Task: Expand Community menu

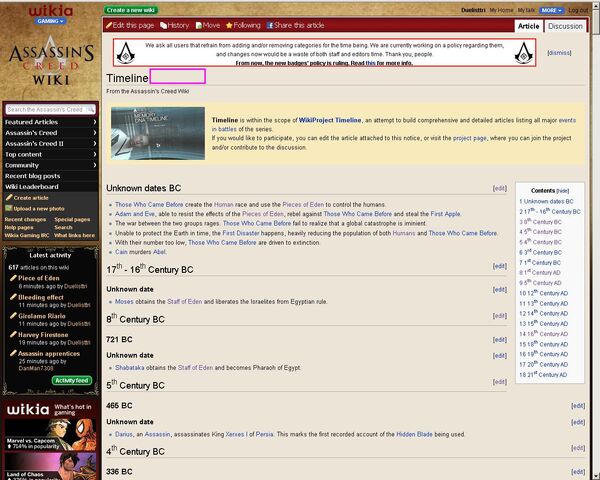Action: point(51,165)
